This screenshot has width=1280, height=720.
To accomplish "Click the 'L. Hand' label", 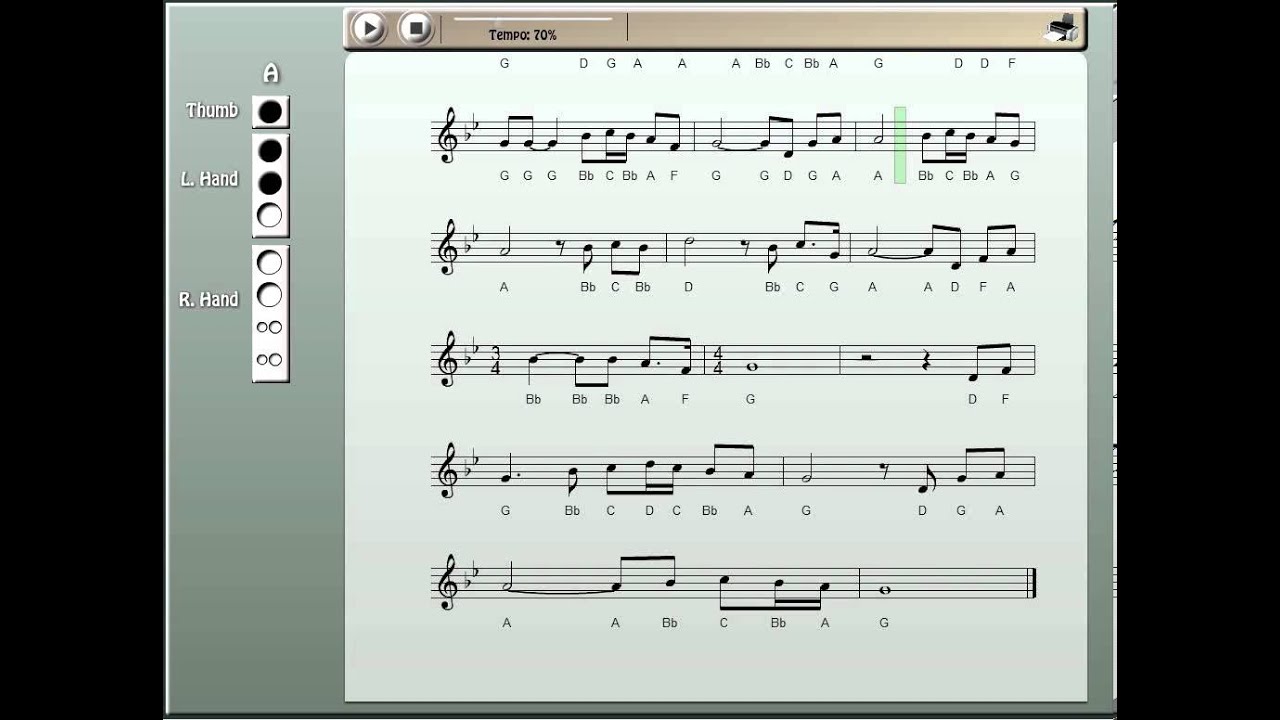I will (x=210, y=179).
